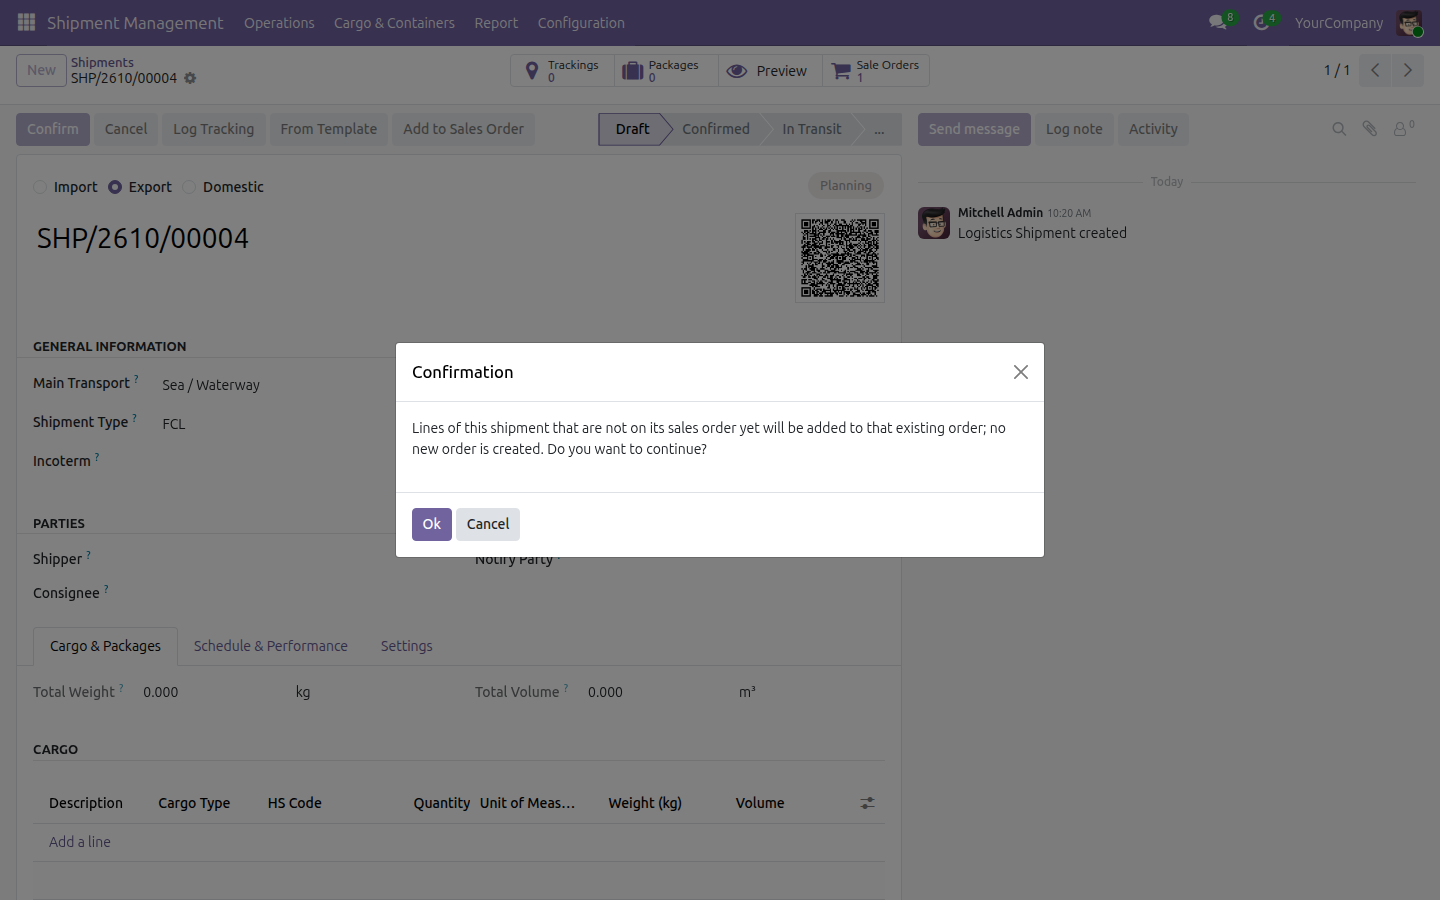
Task: Click the Shipment Management app title
Action: (x=135, y=23)
